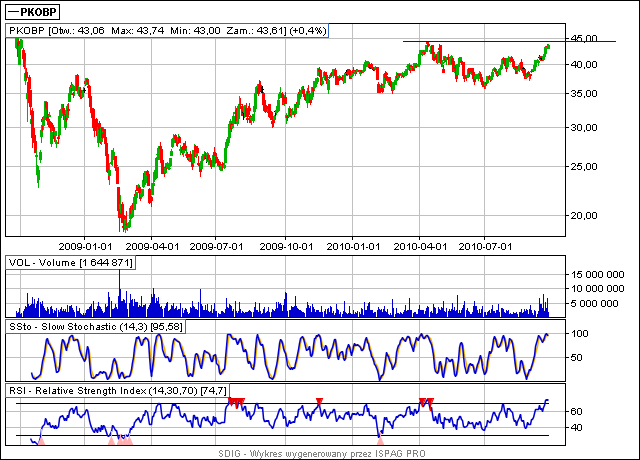Click the 2009-07-01 date label

pos(216,247)
